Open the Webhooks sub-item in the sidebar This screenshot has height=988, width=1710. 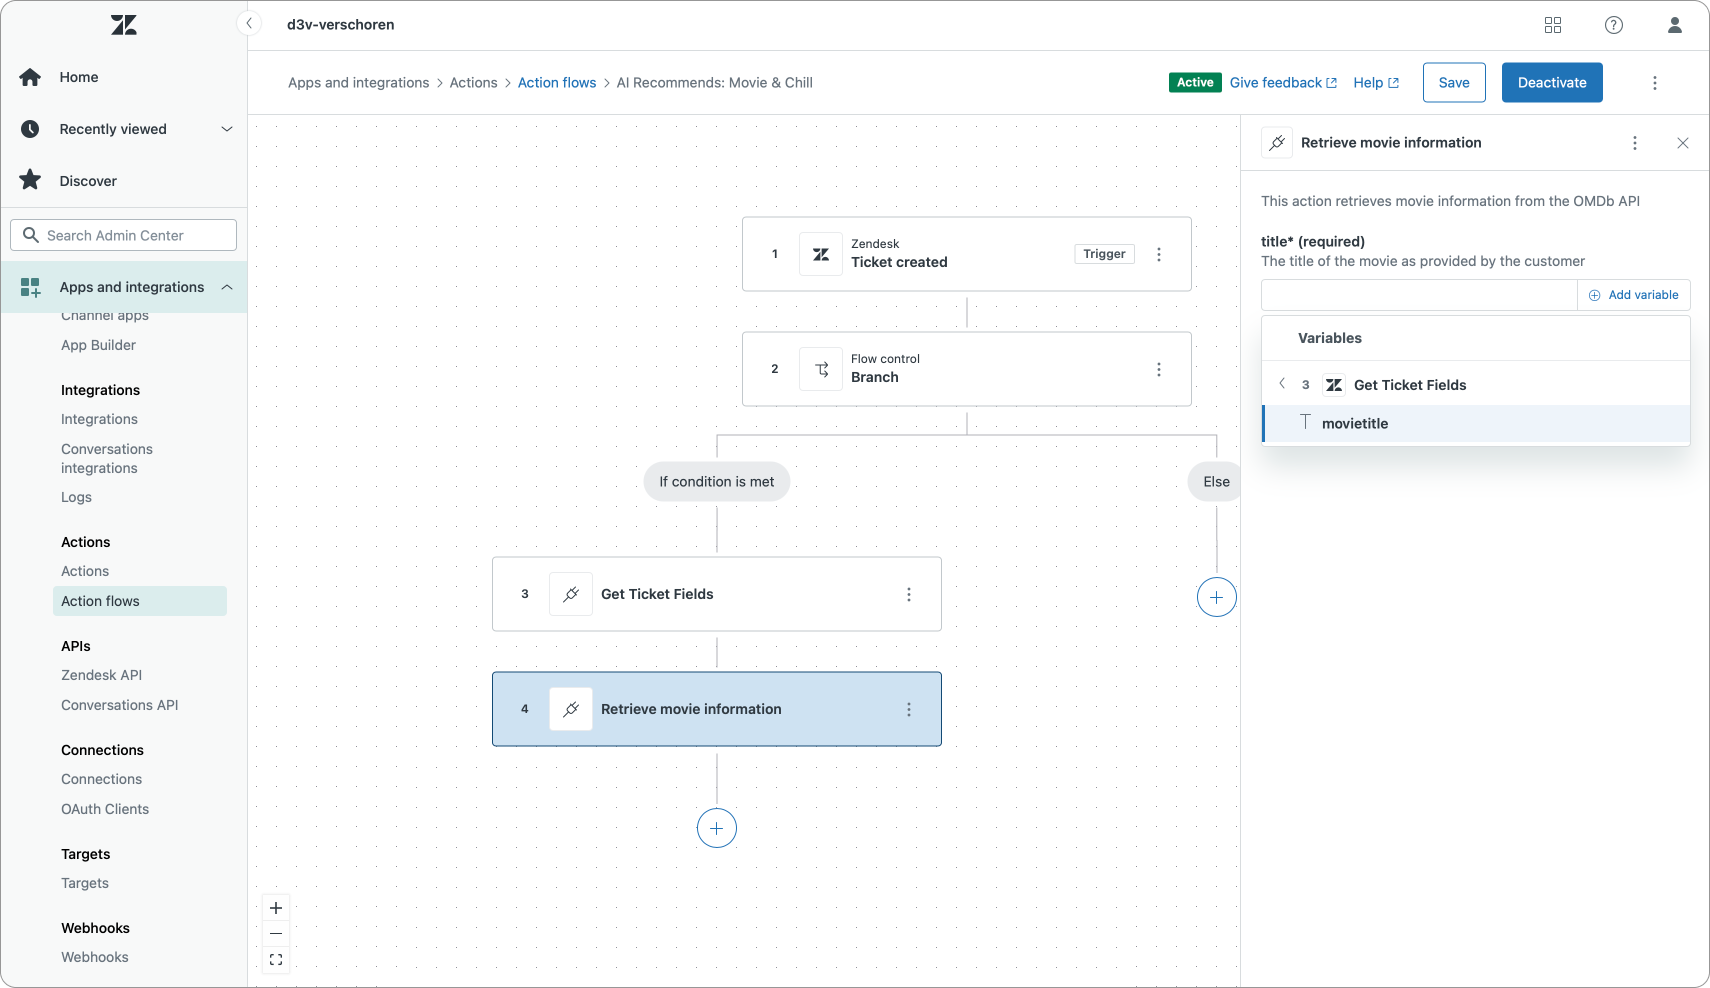[x=95, y=957]
